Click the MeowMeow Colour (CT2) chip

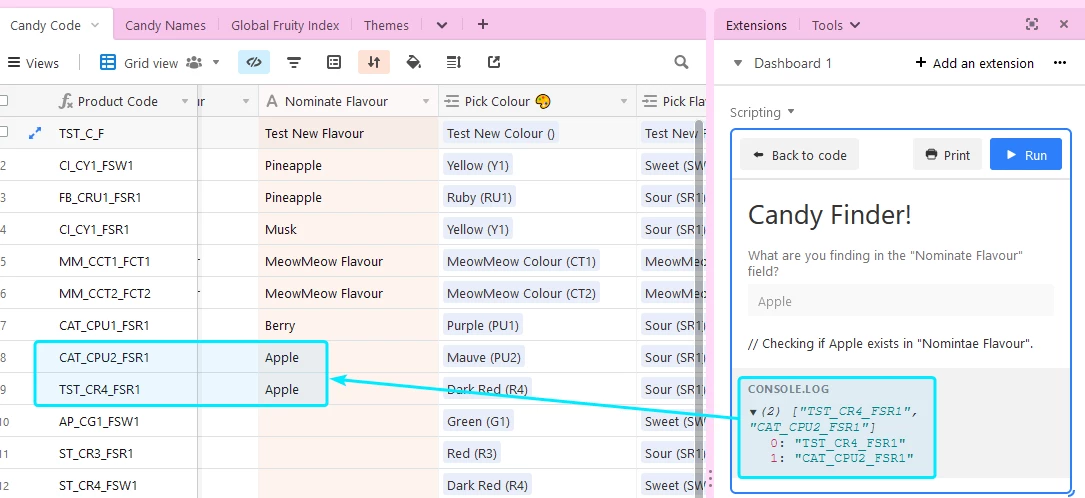521,293
